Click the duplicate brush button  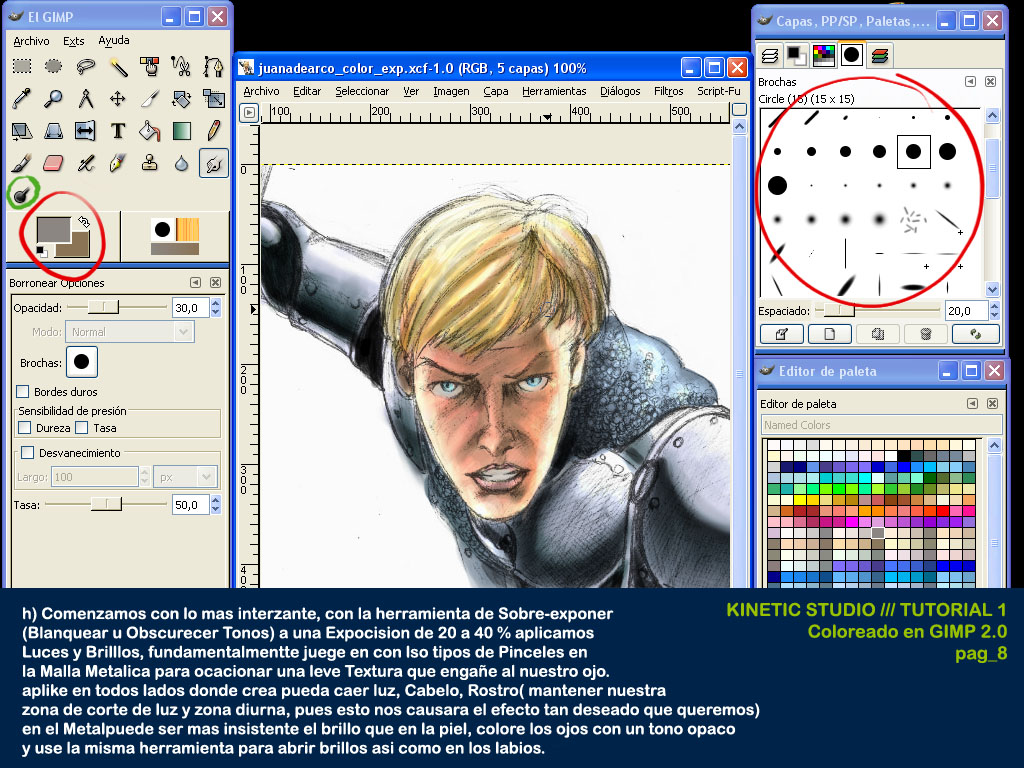pyautogui.click(x=878, y=334)
